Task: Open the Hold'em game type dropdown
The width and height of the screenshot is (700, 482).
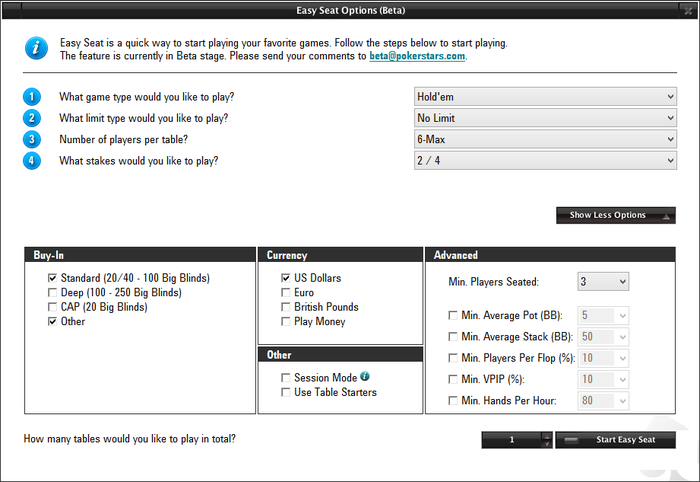Action: 545,97
